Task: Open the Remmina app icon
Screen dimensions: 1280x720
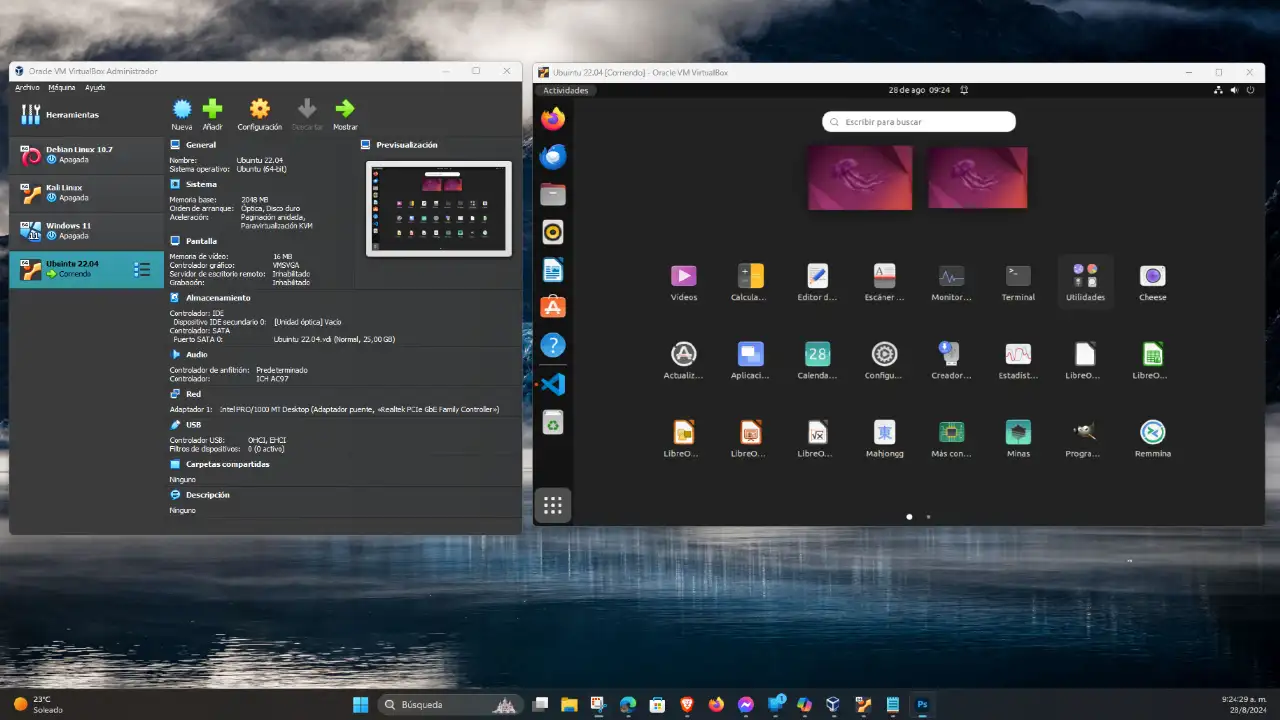Action: [1152, 433]
